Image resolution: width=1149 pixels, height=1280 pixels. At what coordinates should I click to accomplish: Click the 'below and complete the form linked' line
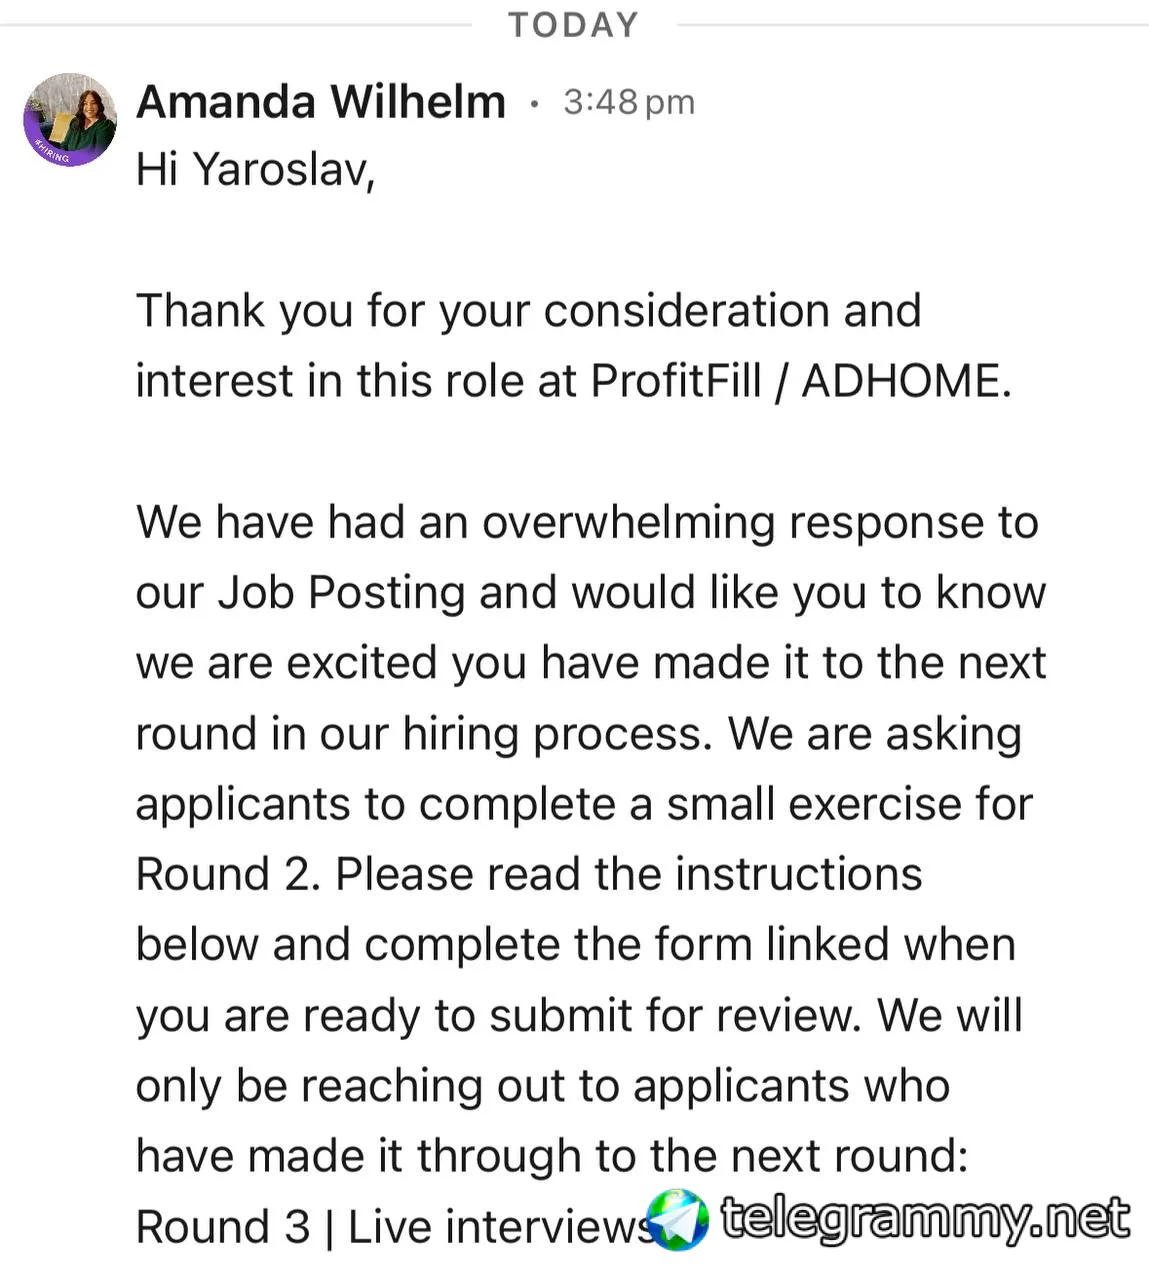pos(576,945)
